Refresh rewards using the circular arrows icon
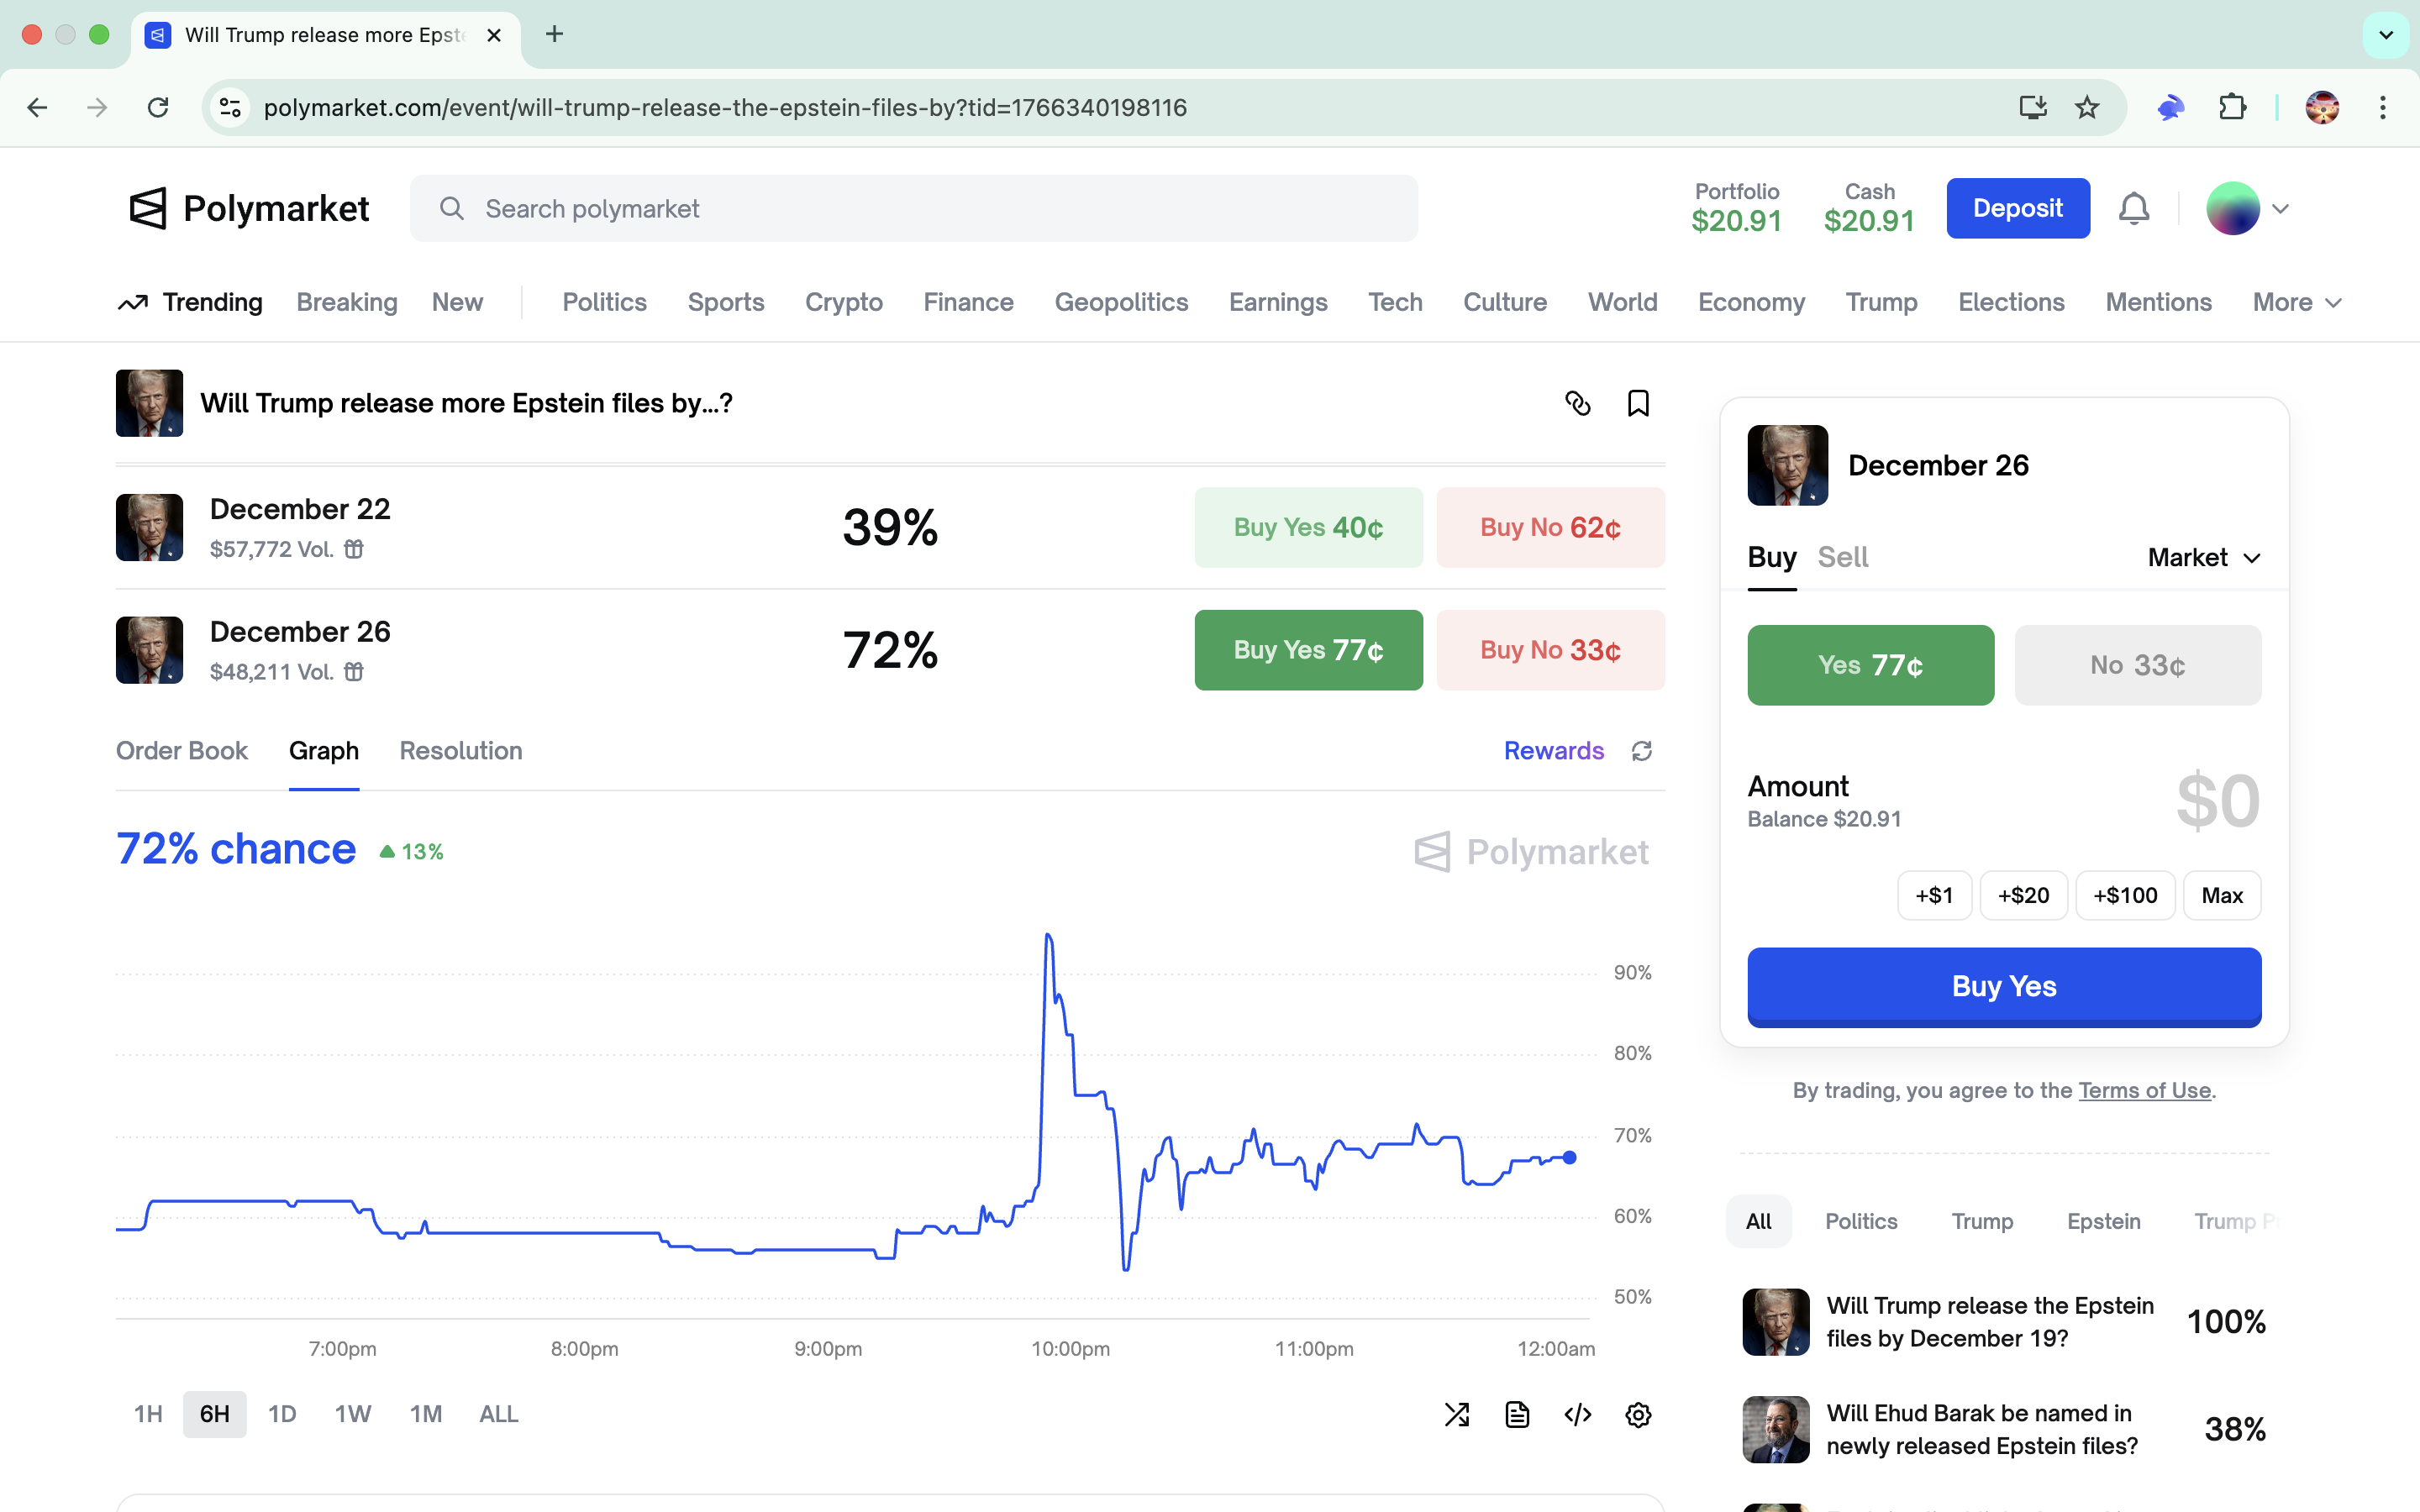This screenshot has height=1512, width=2420. click(1641, 750)
